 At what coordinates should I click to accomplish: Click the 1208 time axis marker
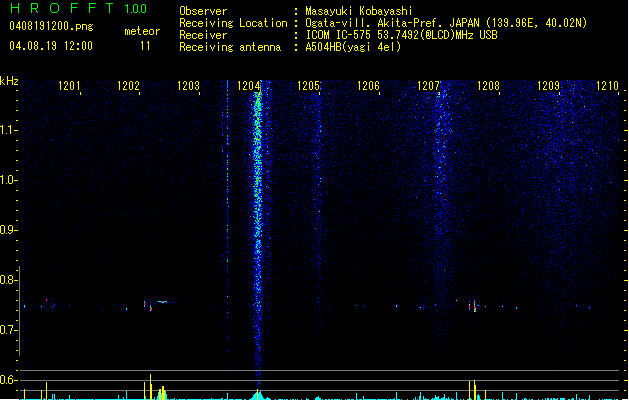pyautogui.click(x=488, y=85)
